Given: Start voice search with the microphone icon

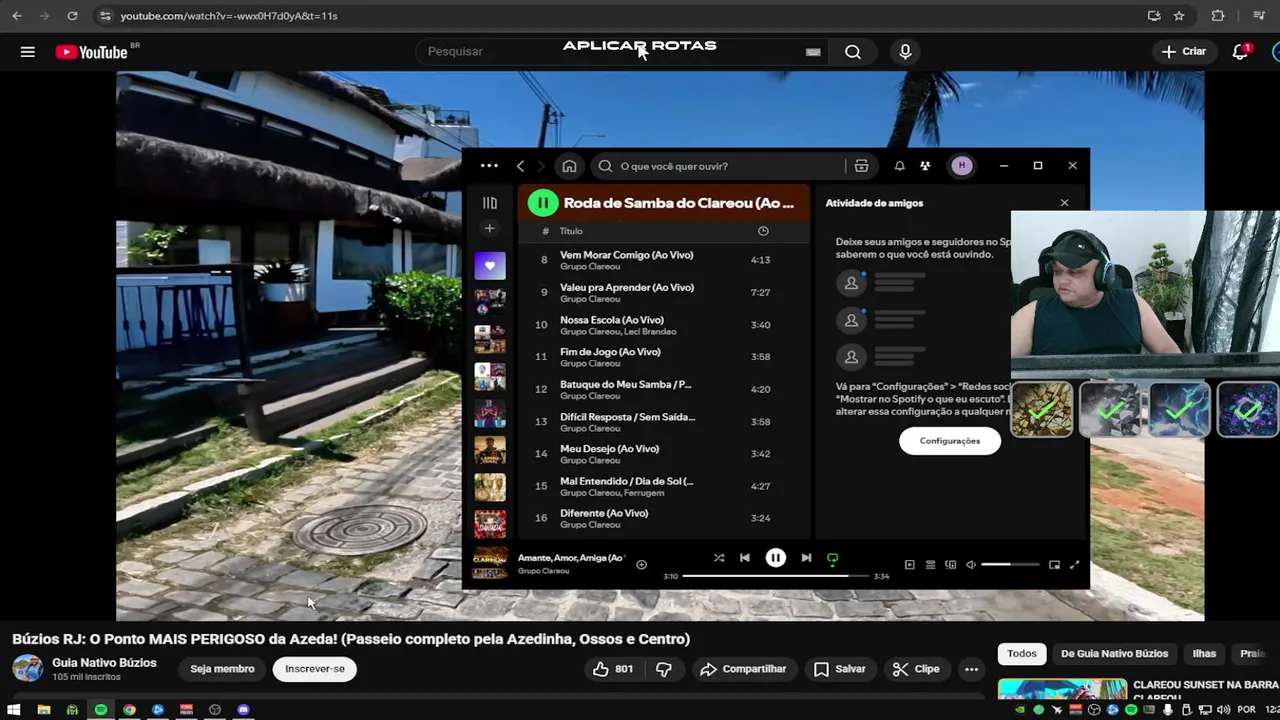Looking at the screenshot, I should pyautogui.click(x=905, y=52).
